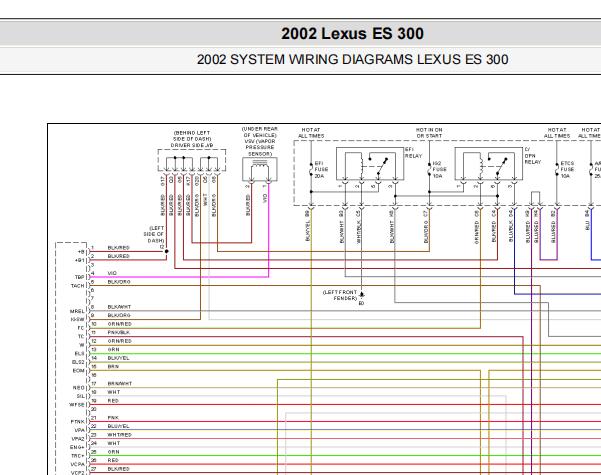Viewport: 601px width, 475px height.
Task: Select the 'WFSE' pin label
Action: pos(77,405)
